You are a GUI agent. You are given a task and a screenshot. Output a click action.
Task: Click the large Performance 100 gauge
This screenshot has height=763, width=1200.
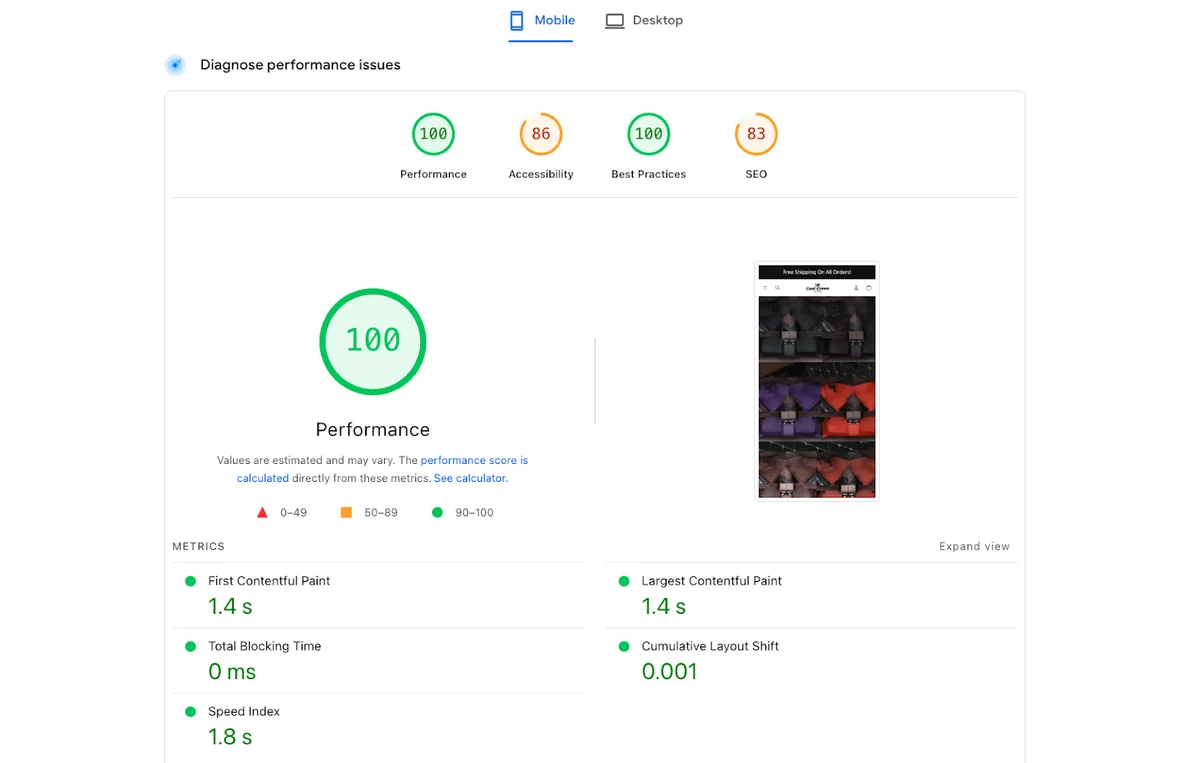(x=372, y=341)
